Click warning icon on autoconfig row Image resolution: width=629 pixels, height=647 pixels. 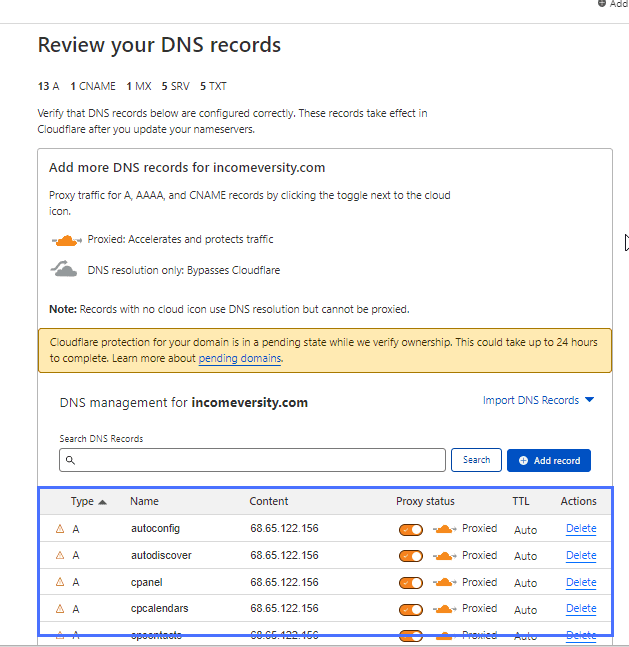click(60, 529)
